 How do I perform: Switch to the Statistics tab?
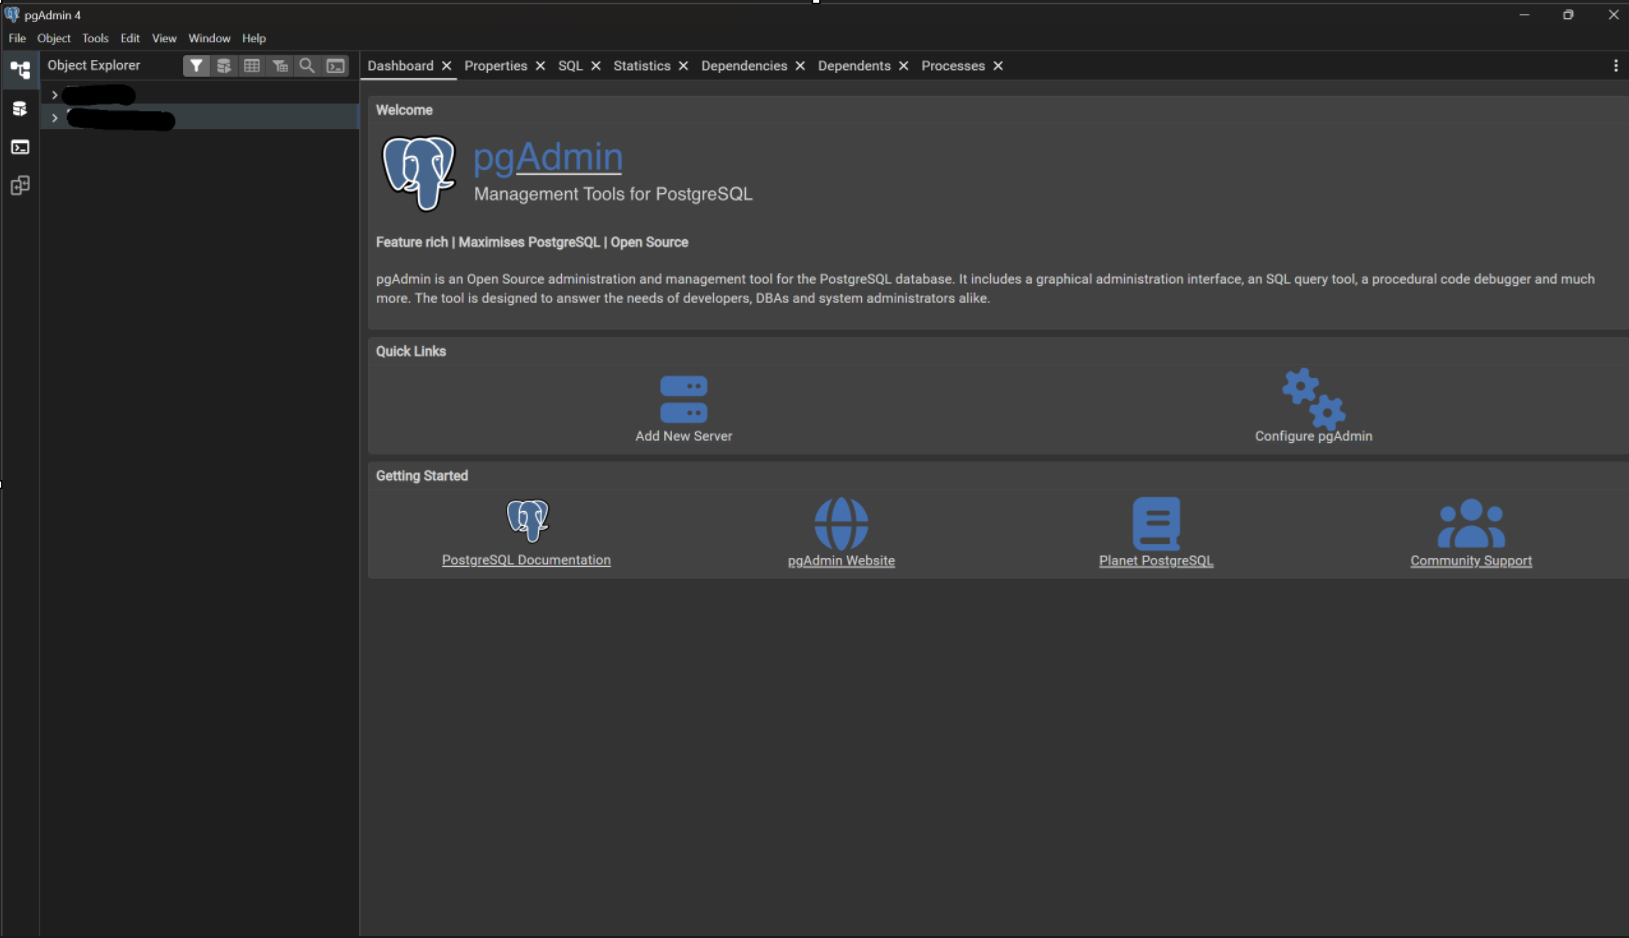tap(641, 66)
